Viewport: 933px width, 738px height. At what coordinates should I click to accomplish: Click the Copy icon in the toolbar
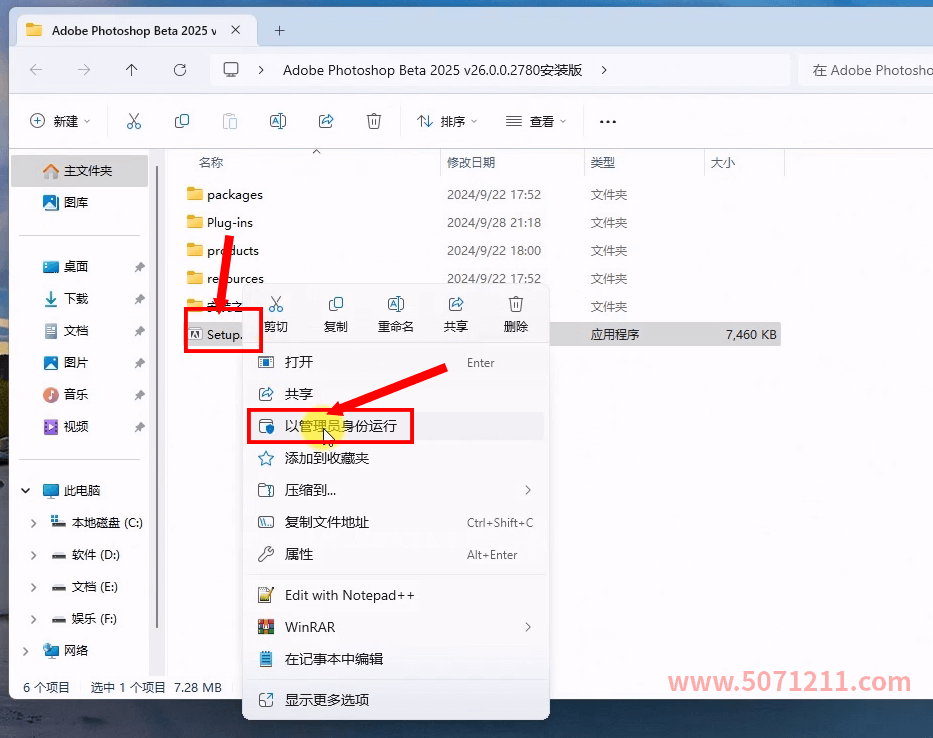pos(181,120)
